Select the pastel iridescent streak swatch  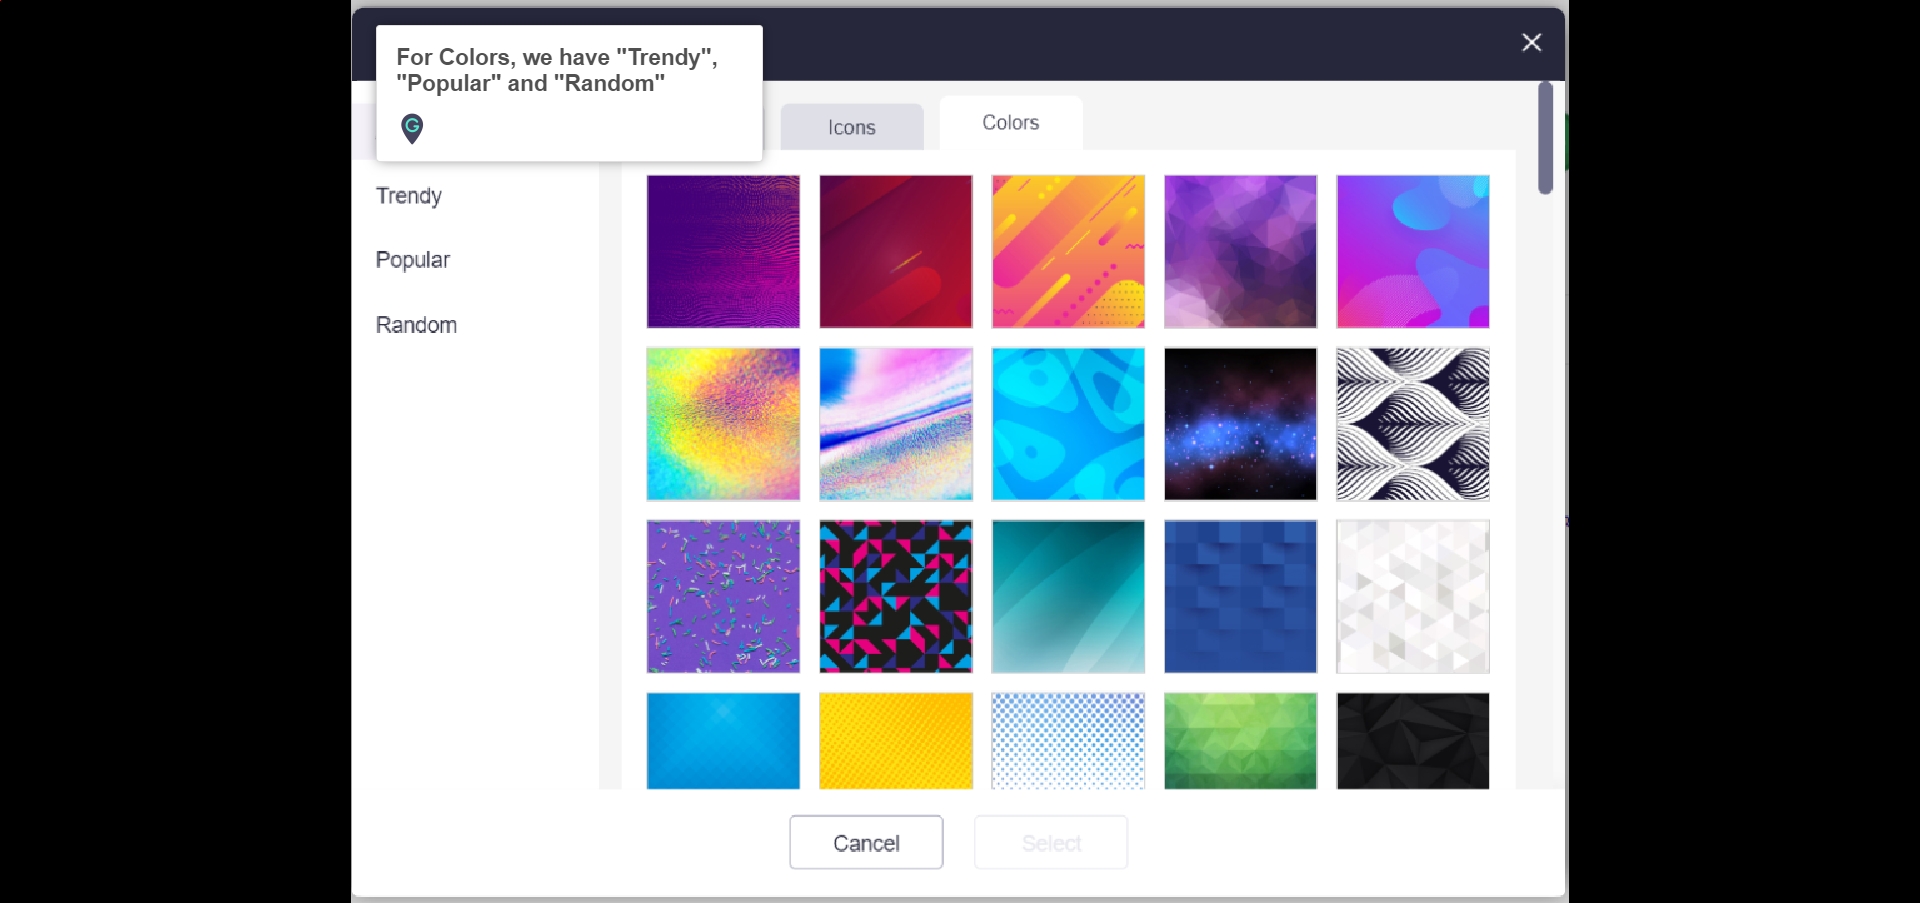[896, 424]
